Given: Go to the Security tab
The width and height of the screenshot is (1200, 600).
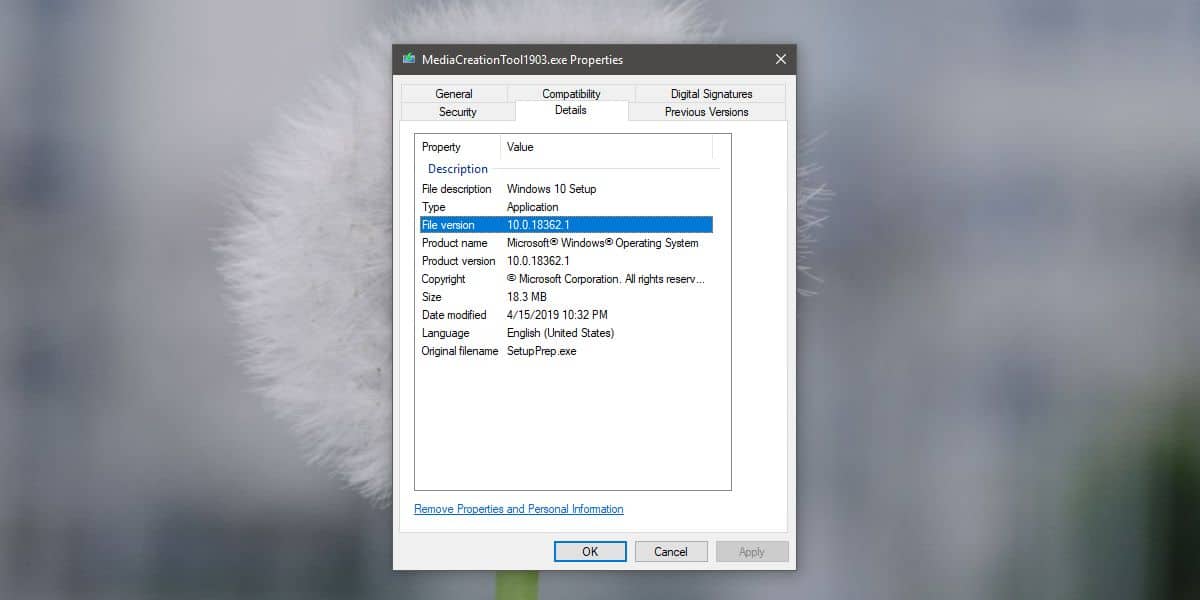Looking at the screenshot, I should pos(458,112).
